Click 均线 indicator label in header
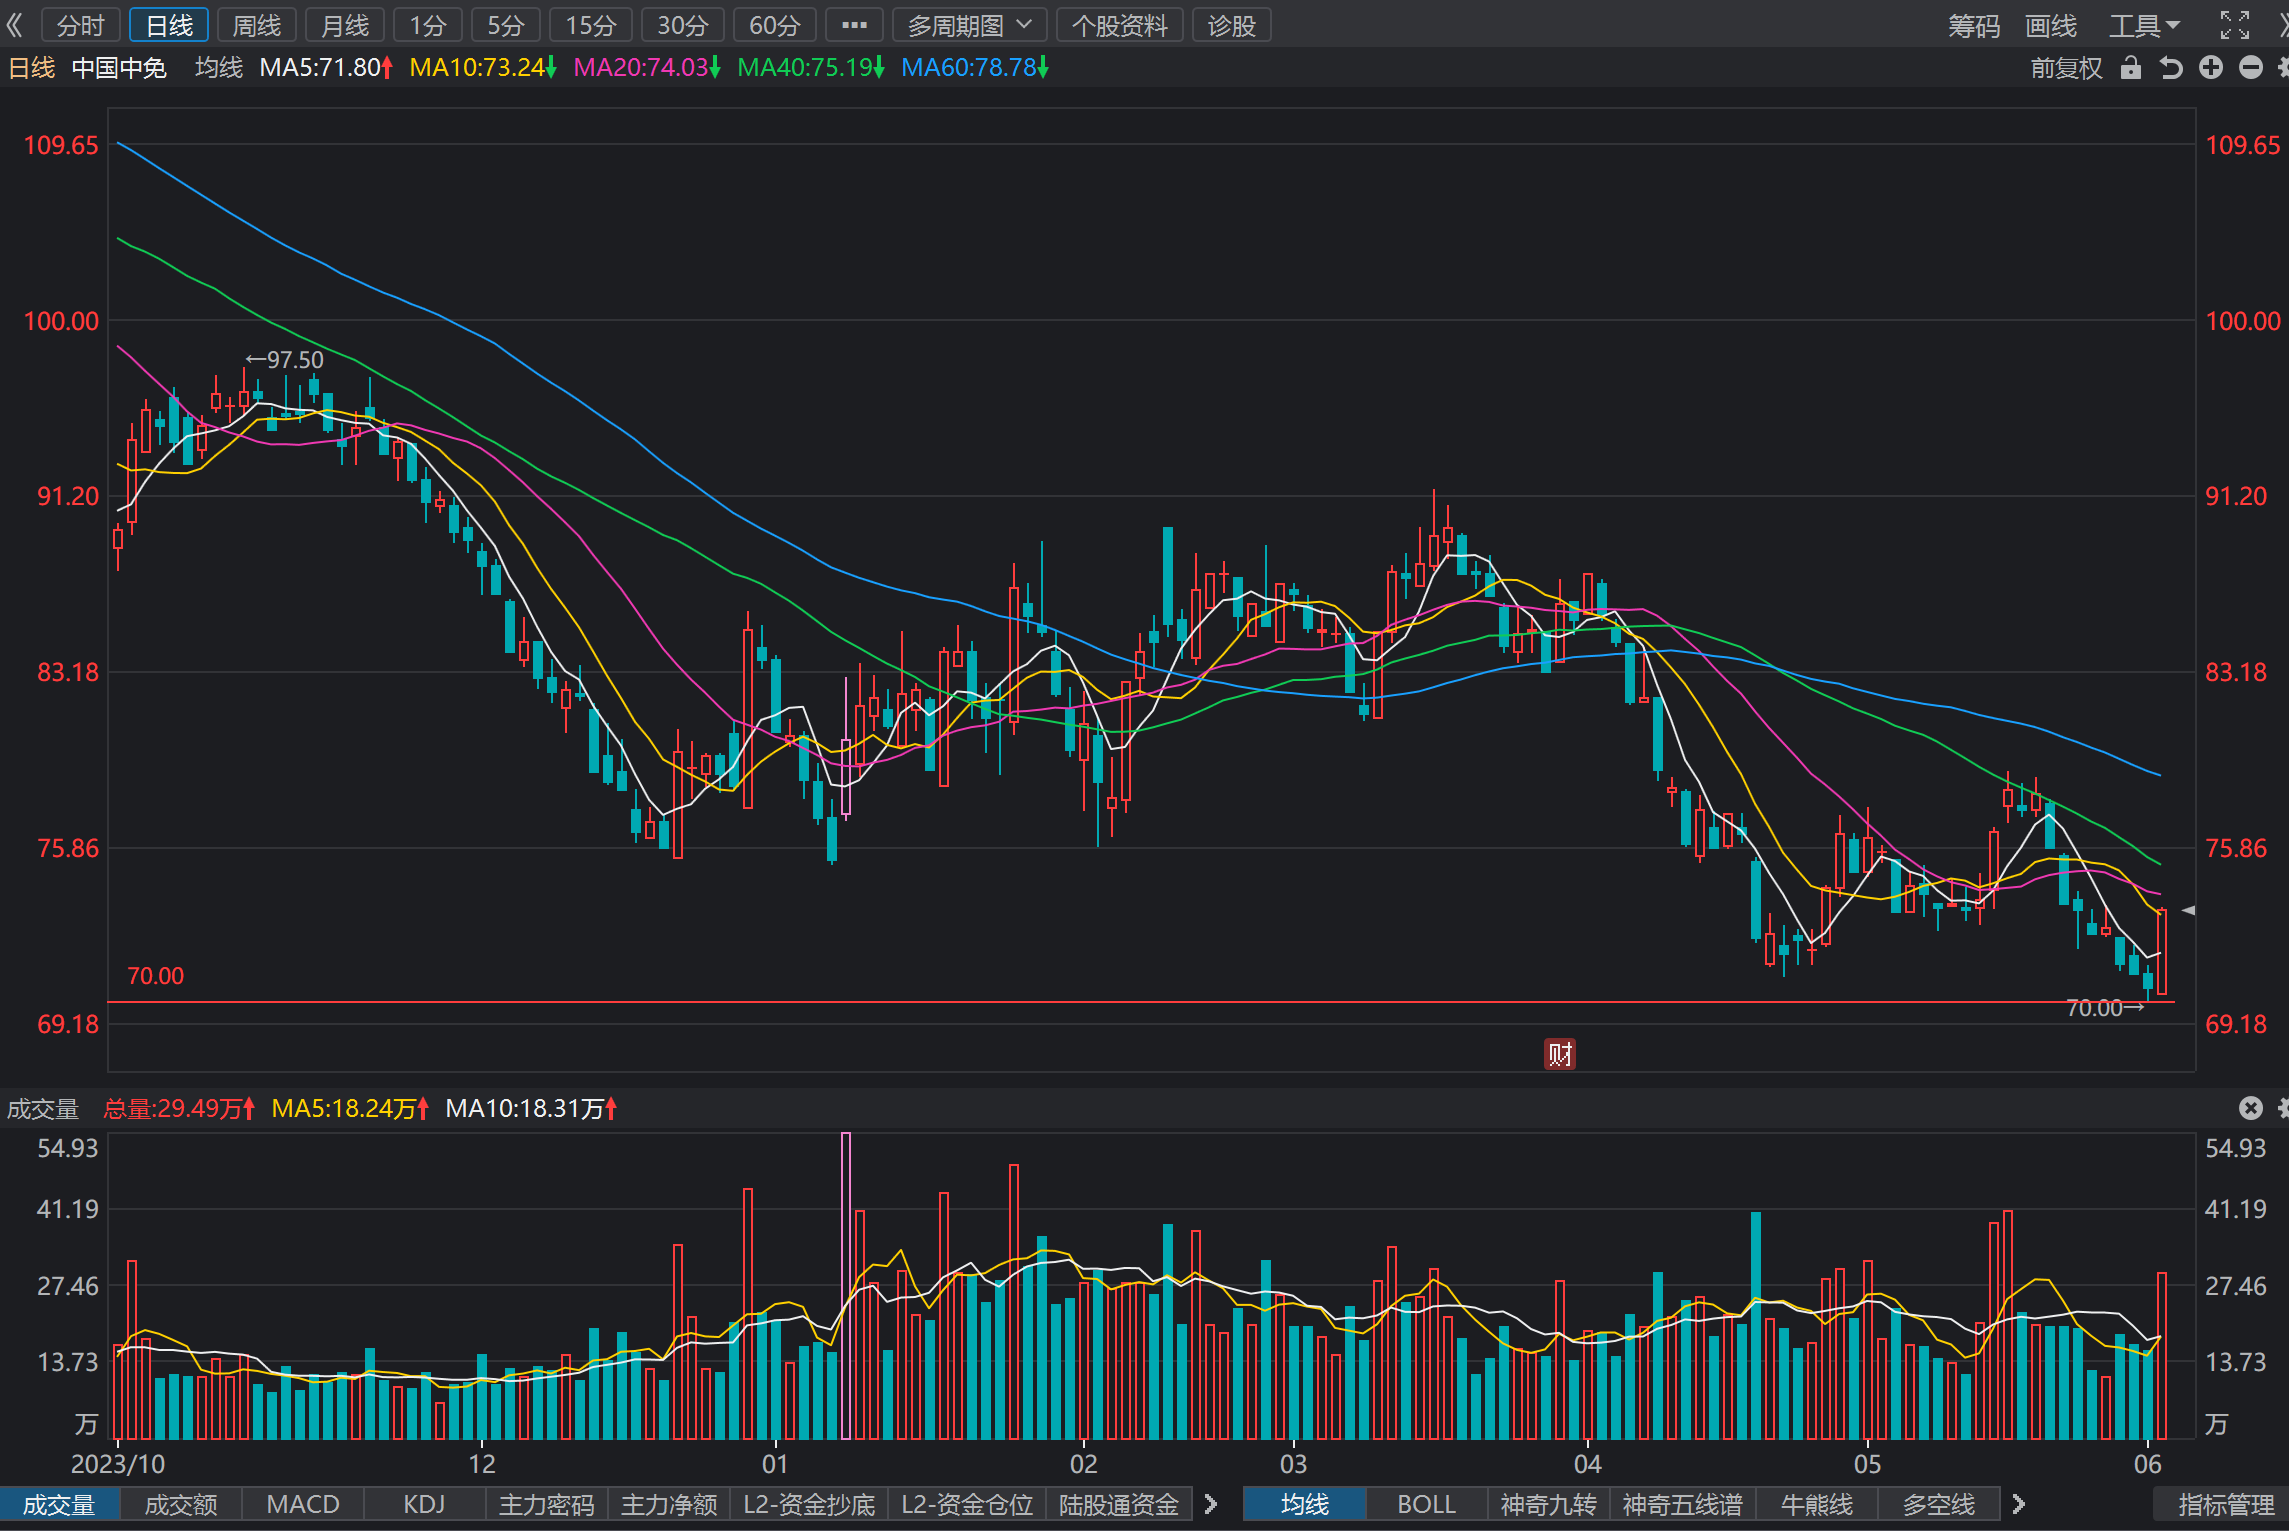The image size is (2289, 1531). [219, 68]
